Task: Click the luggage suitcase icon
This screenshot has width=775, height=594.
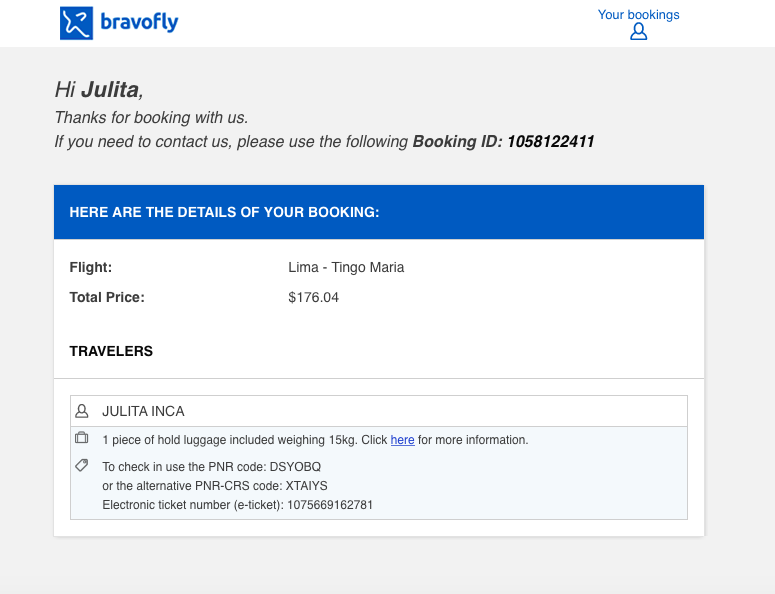Action: coord(82,437)
